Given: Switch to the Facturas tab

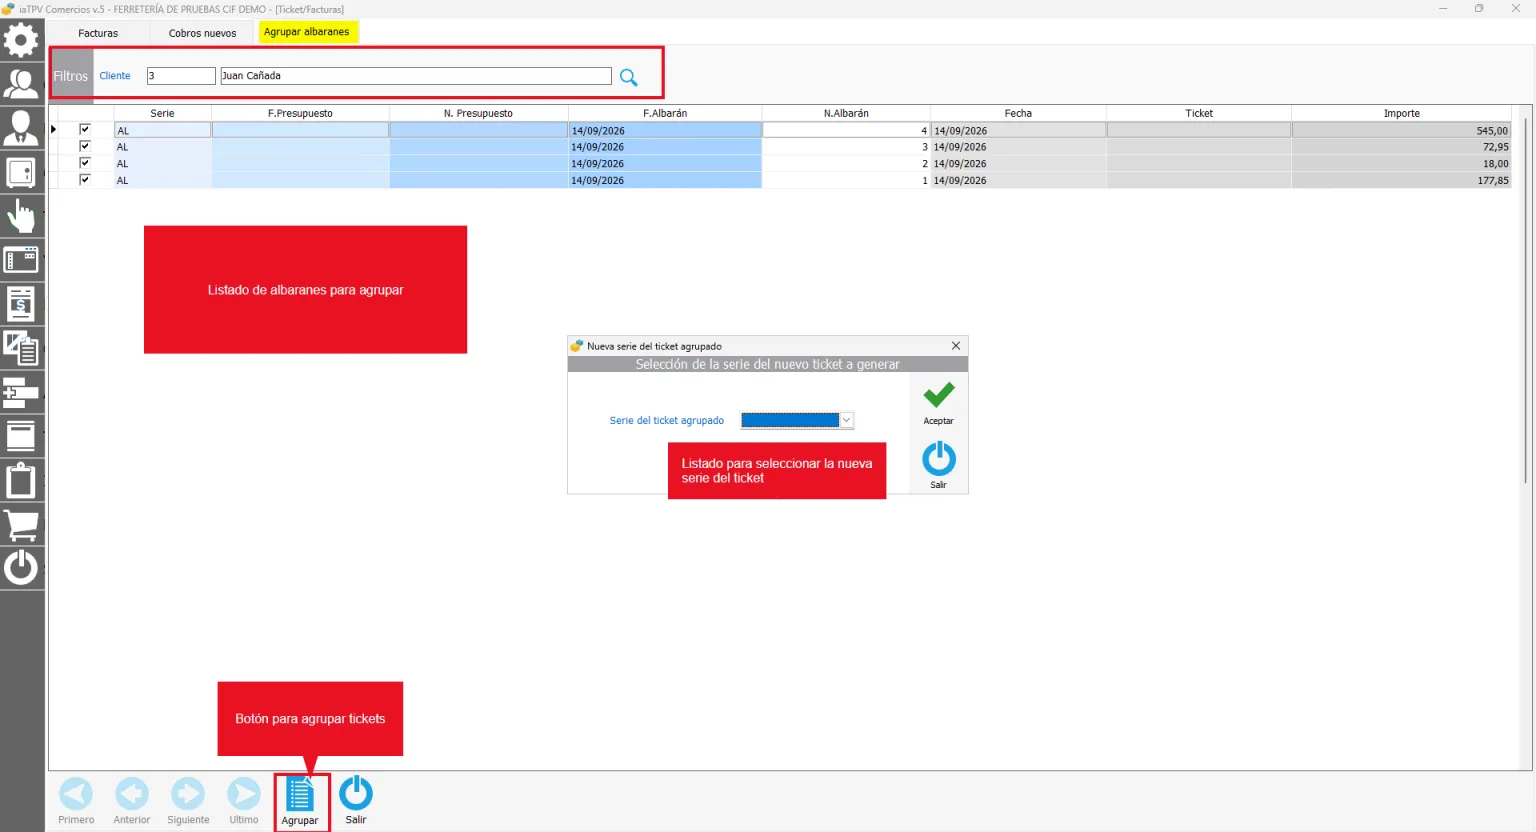Looking at the screenshot, I should [x=98, y=33].
